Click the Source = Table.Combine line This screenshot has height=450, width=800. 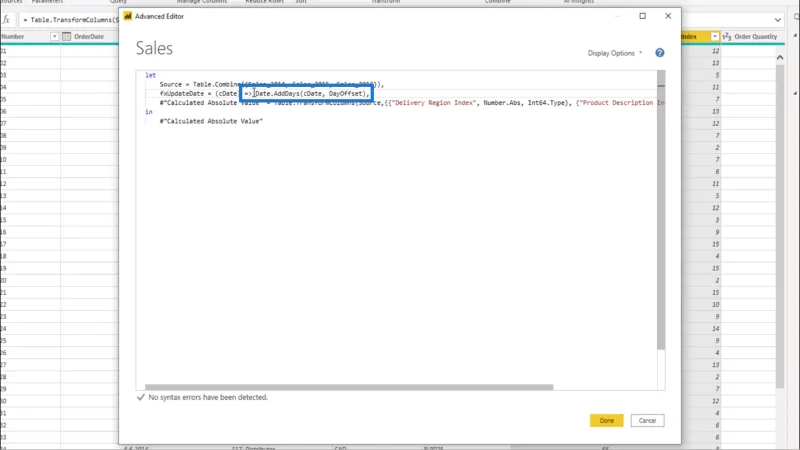click(271, 85)
